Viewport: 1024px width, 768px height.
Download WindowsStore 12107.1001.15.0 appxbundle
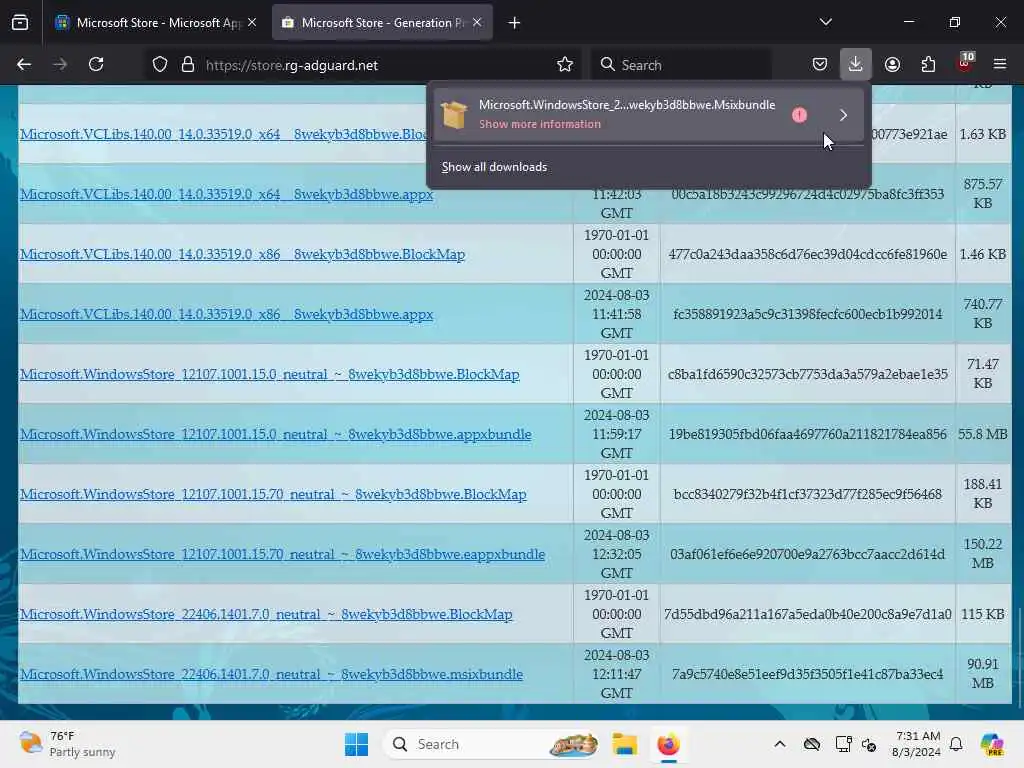pos(276,435)
